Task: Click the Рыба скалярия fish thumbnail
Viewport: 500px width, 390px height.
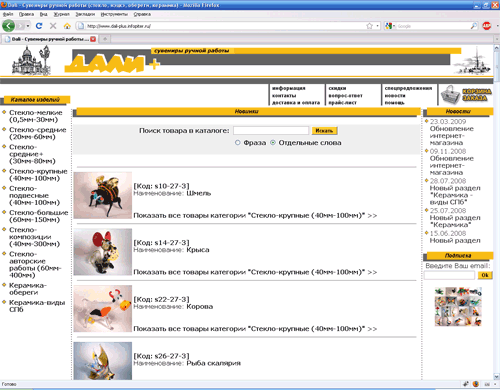Action: tap(103, 361)
